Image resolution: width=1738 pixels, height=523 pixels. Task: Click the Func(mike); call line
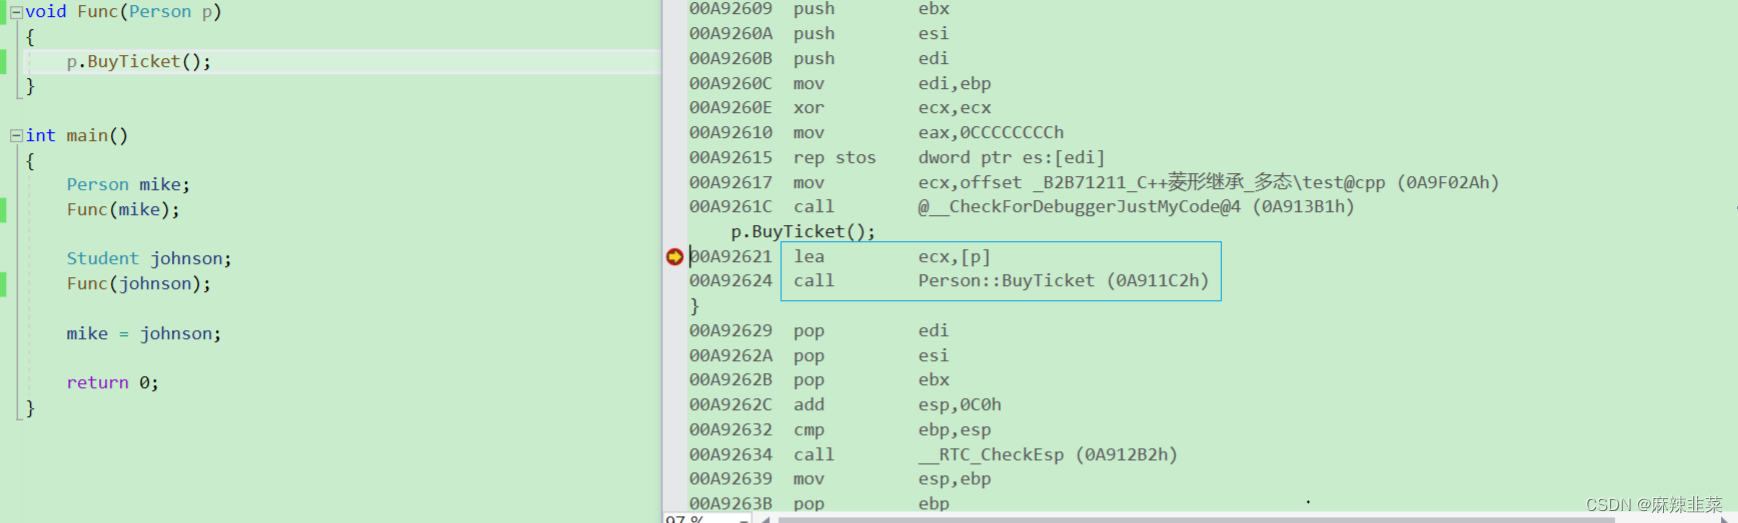123,209
